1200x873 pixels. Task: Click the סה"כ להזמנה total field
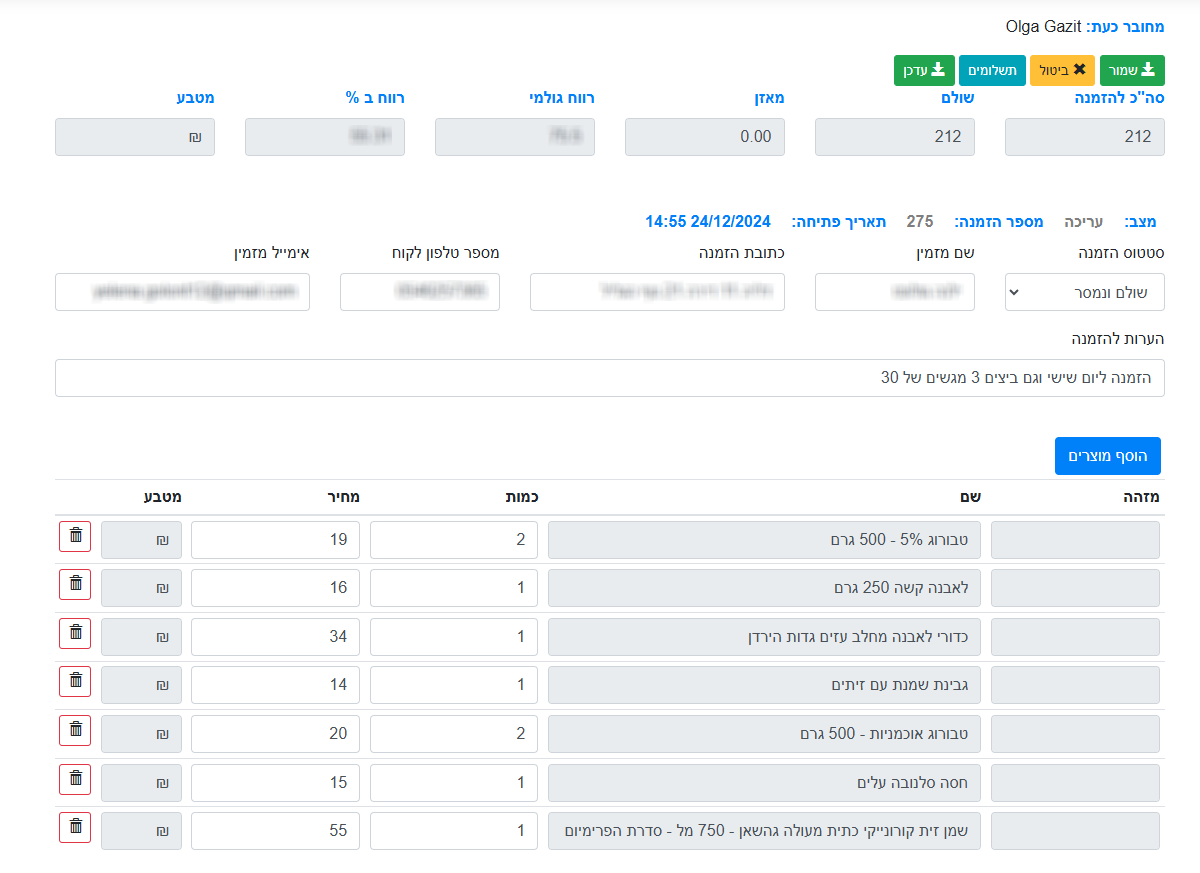pos(1085,137)
